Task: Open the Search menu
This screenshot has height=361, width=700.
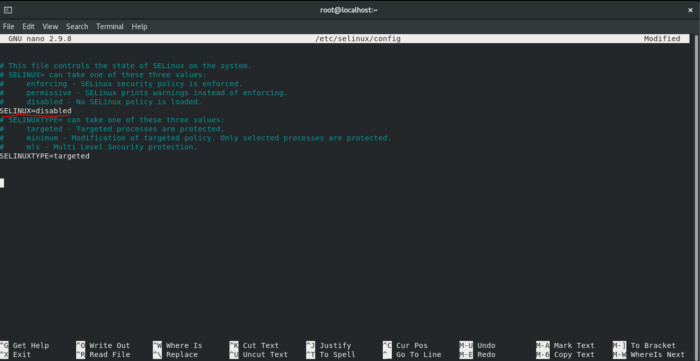Action: 77,26
